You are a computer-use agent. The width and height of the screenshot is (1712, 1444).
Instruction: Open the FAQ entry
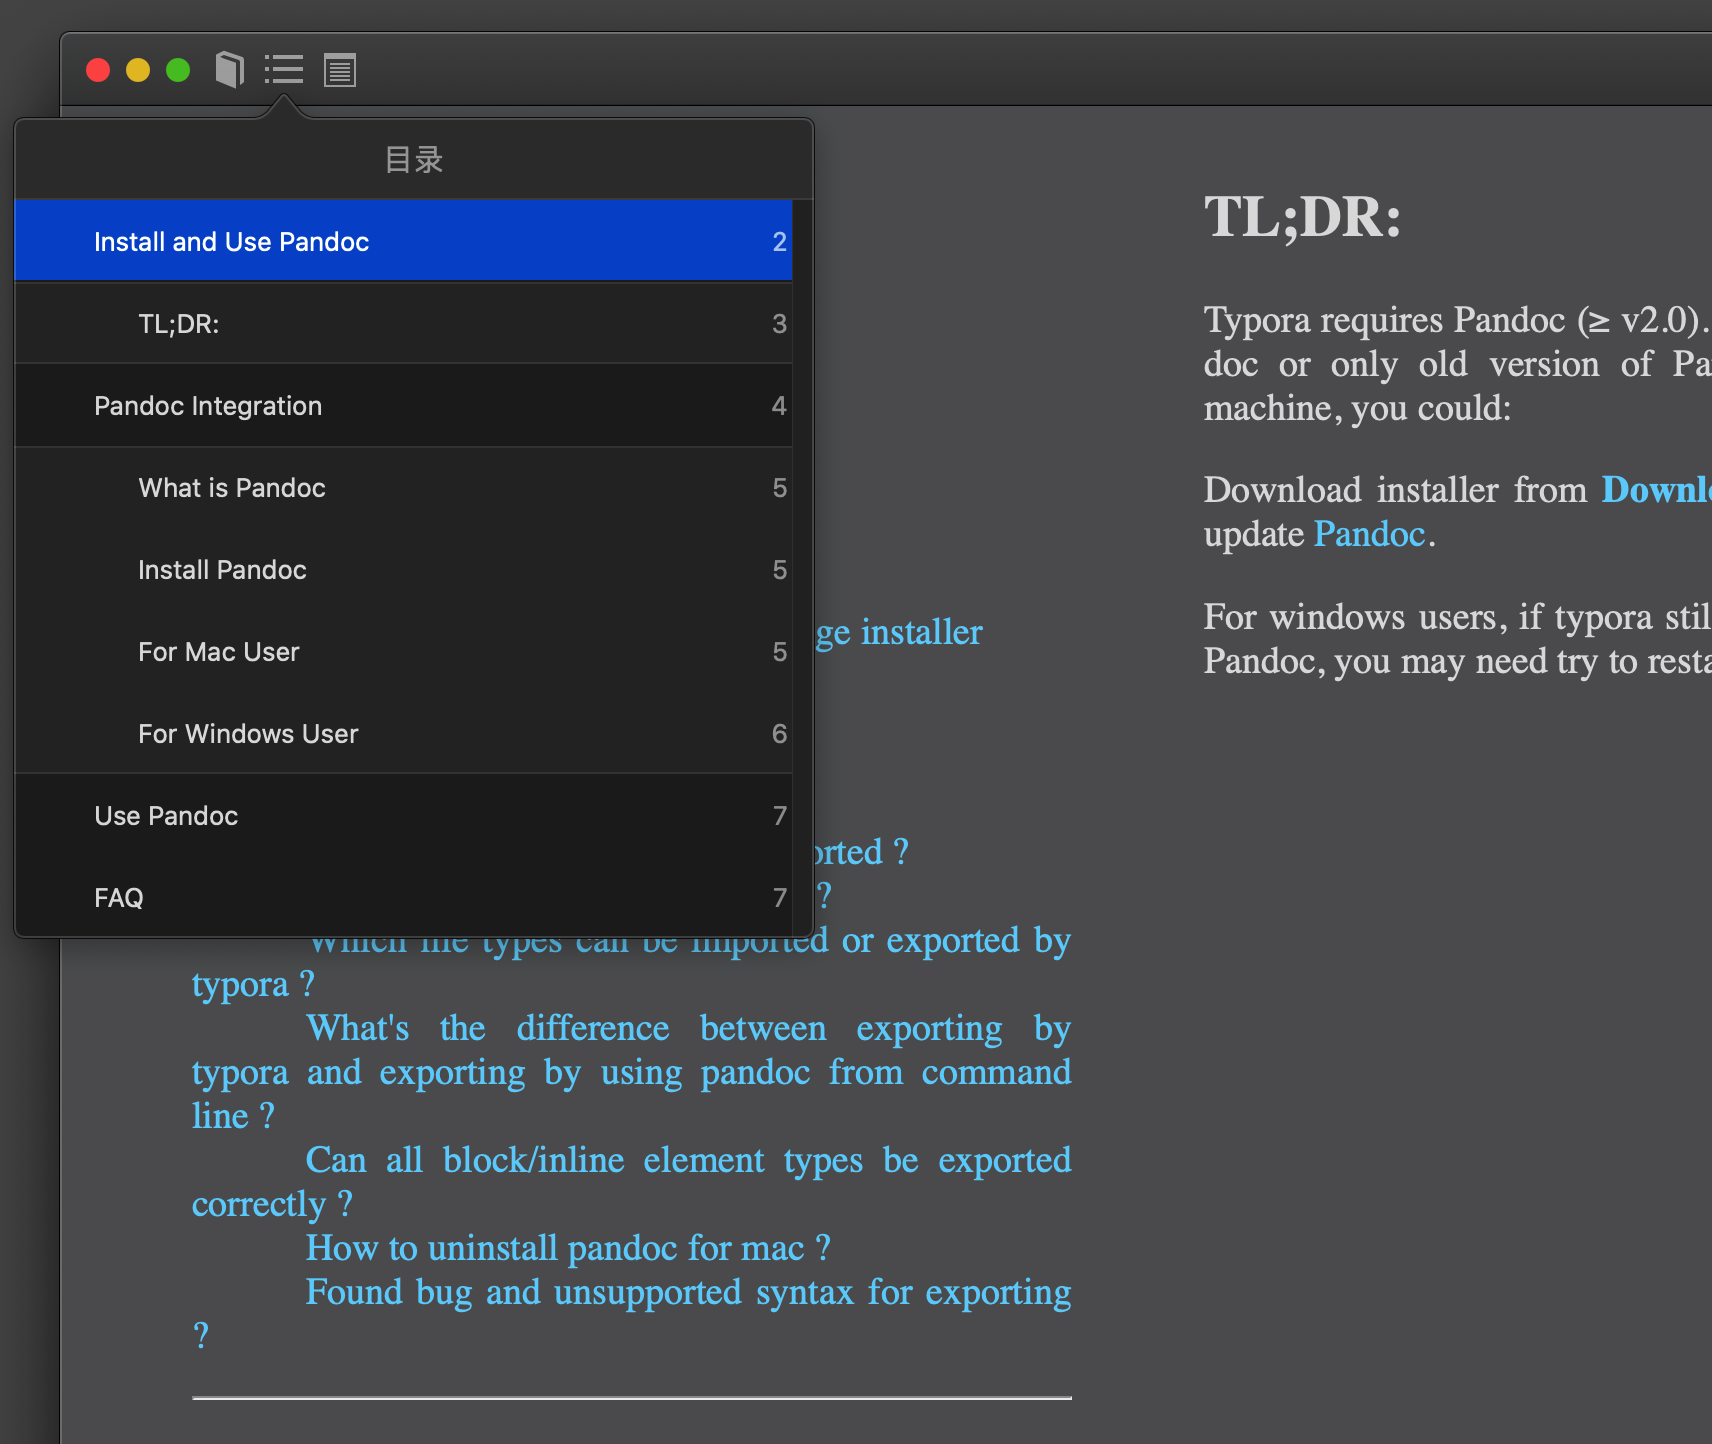coord(404,897)
